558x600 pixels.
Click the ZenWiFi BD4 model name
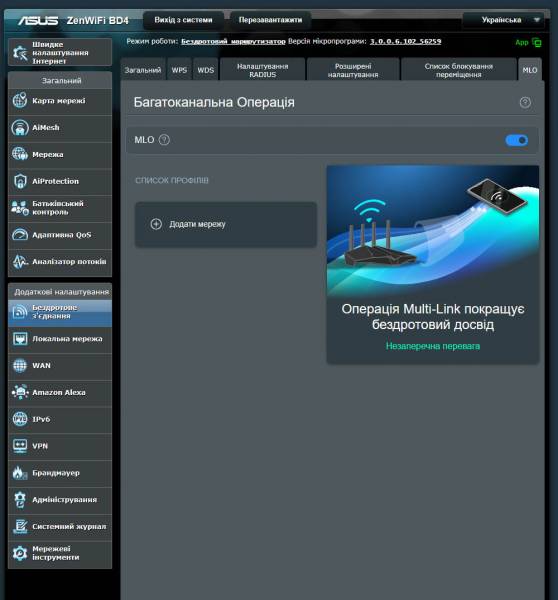98,20
